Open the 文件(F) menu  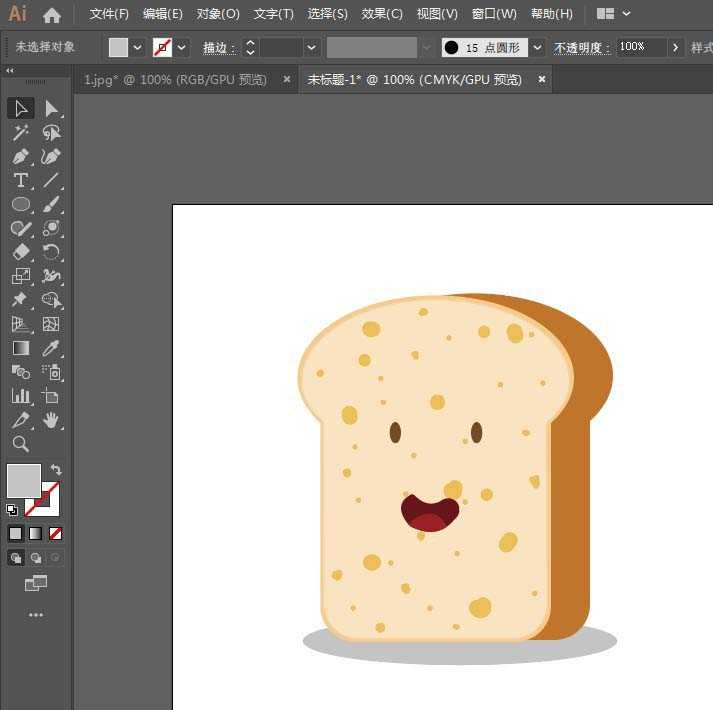(109, 14)
